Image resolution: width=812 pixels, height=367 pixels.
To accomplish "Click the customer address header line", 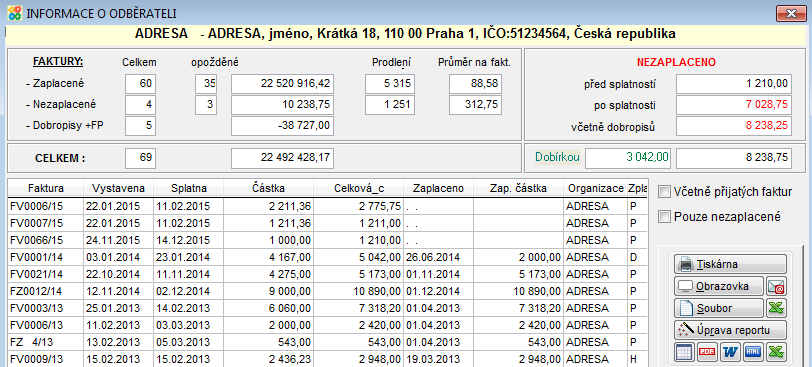I will (x=405, y=35).
